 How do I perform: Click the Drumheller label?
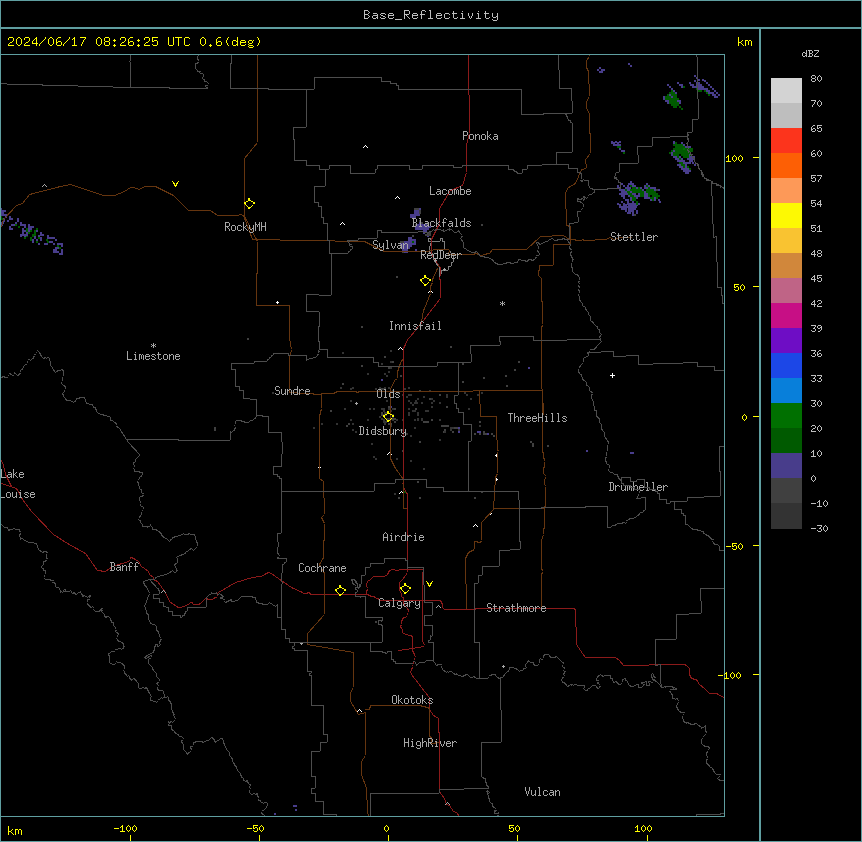[x=638, y=487]
